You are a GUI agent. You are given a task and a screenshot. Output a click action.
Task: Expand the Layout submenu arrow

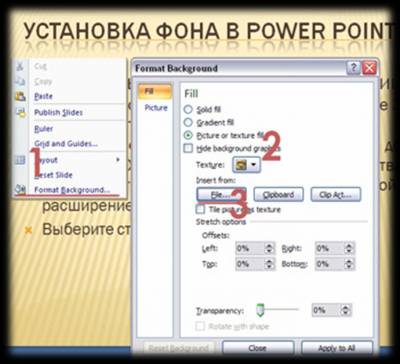coord(118,160)
